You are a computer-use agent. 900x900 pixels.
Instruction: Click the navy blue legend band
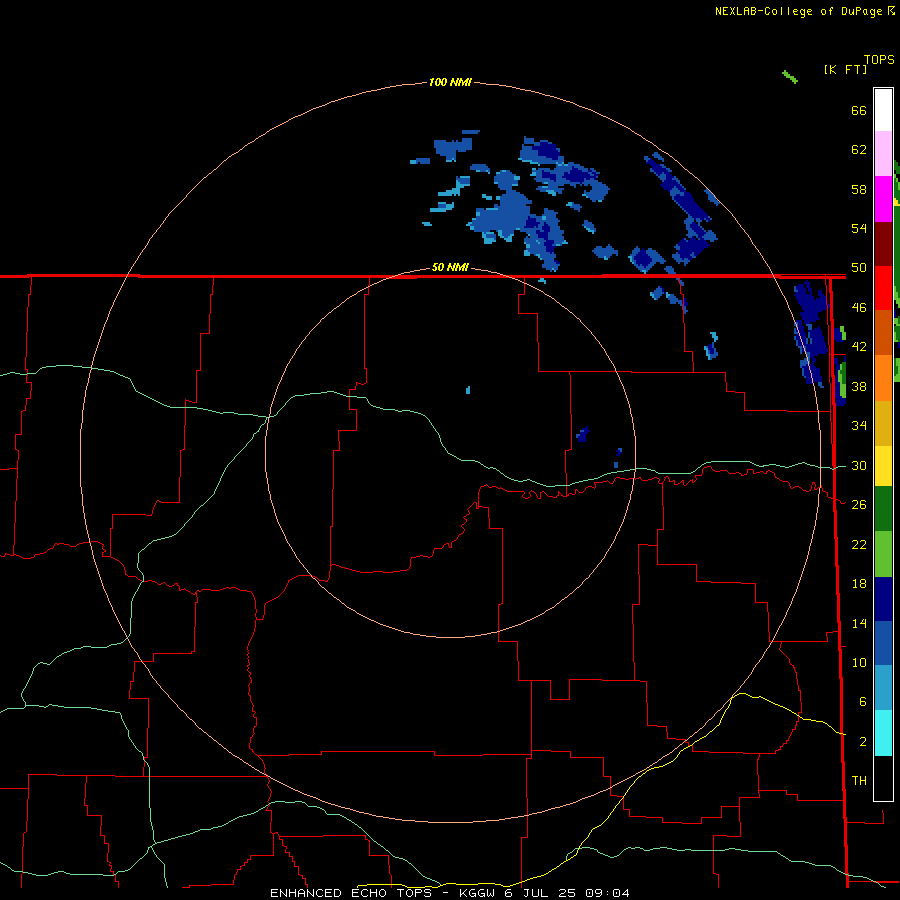pos(883,599)
